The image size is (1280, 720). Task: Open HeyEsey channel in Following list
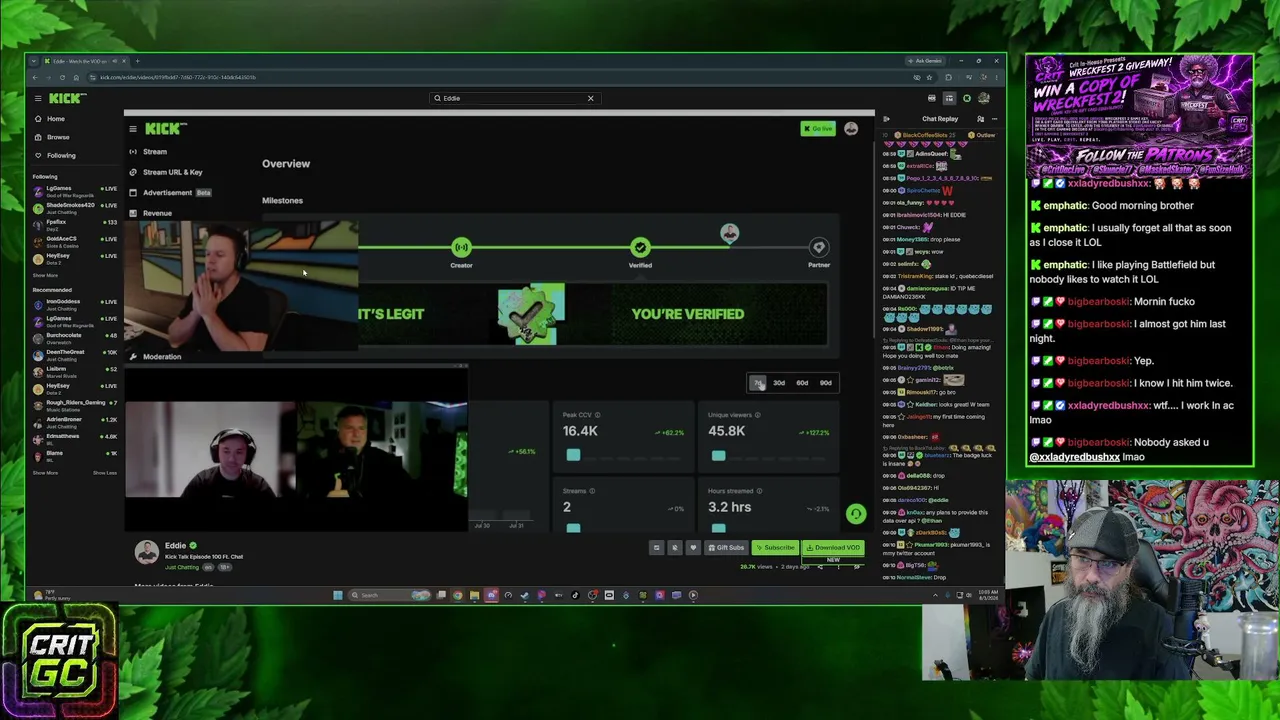pos(77,258)
